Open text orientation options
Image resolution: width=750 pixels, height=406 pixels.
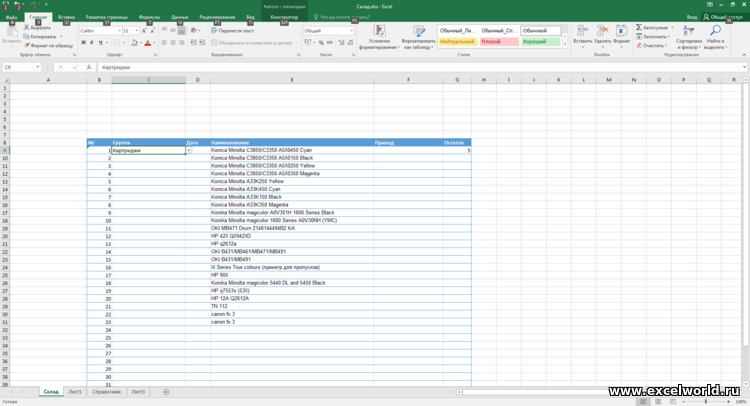pos(195,31)
